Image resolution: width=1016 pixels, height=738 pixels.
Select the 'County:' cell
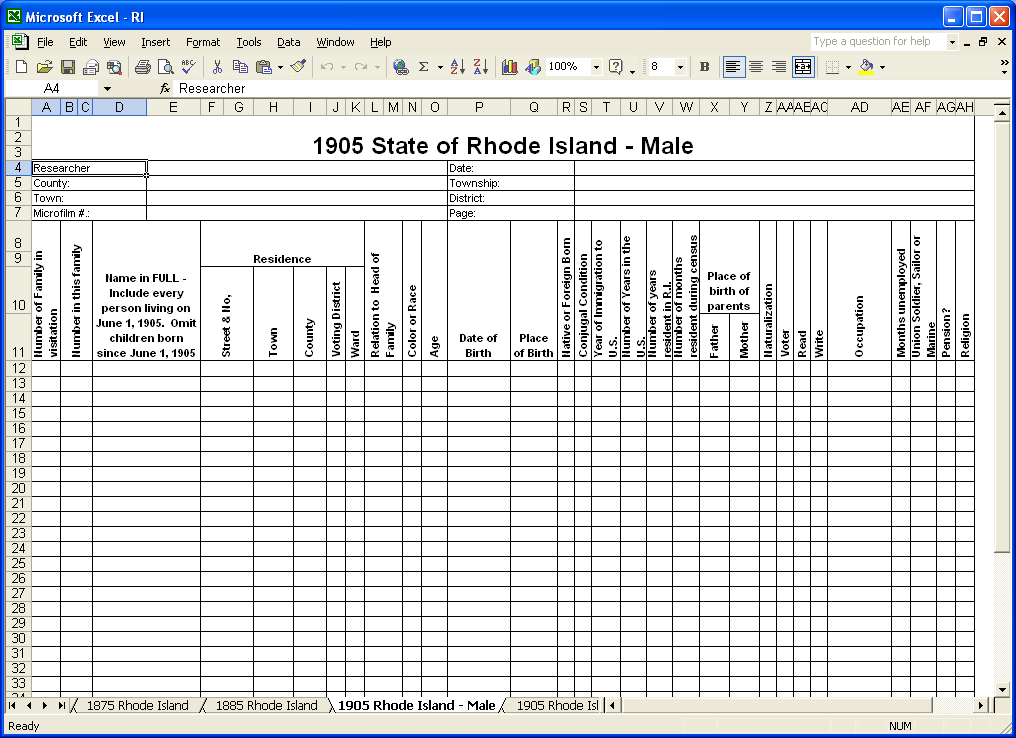[89, 183]
